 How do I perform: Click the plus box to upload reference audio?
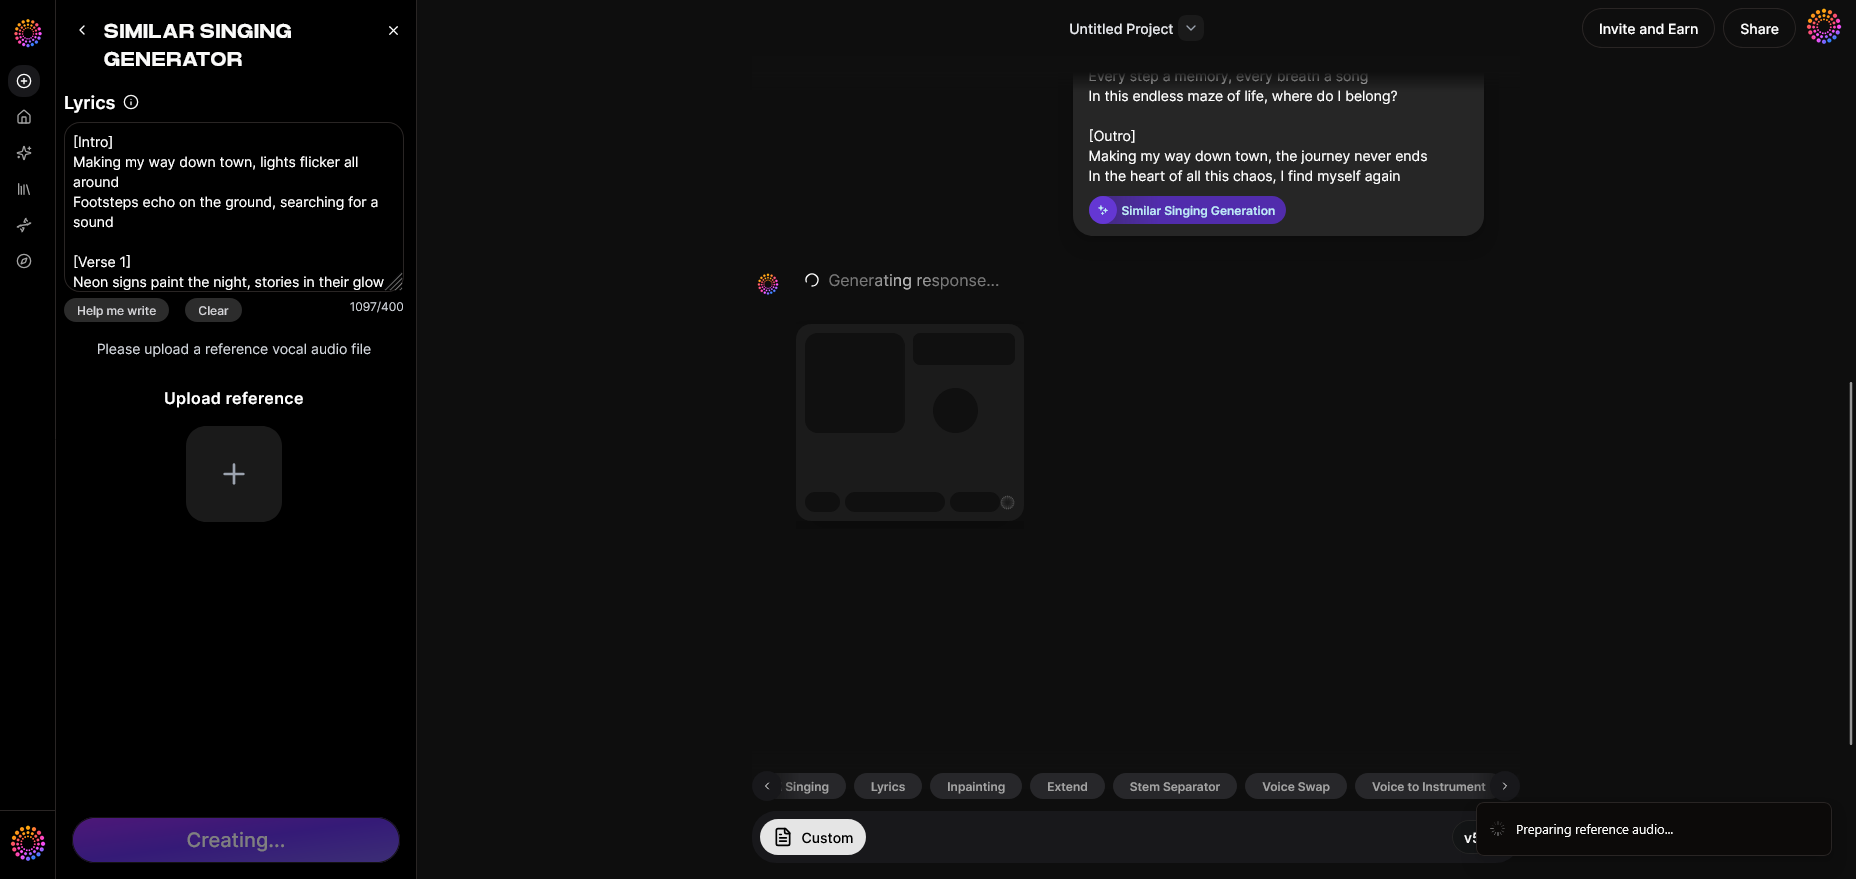coord(234,474)
